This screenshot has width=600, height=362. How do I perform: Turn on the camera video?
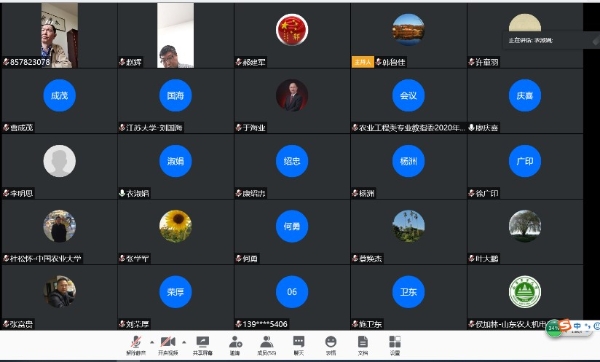coord(168,345)
